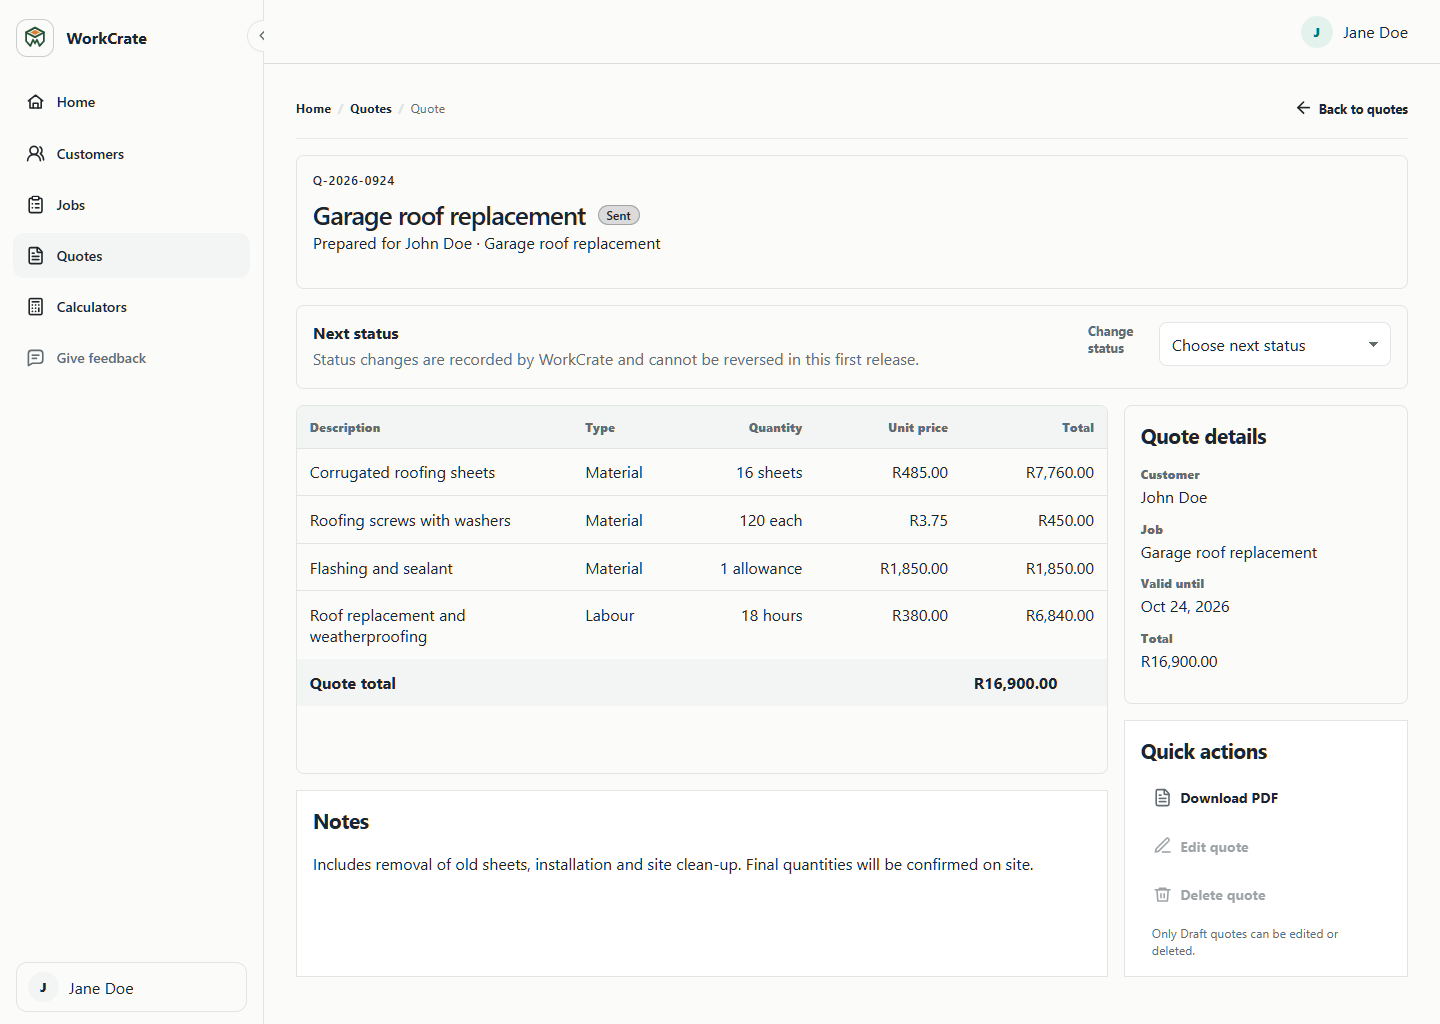Open the Home menu item

coord(131,102)
